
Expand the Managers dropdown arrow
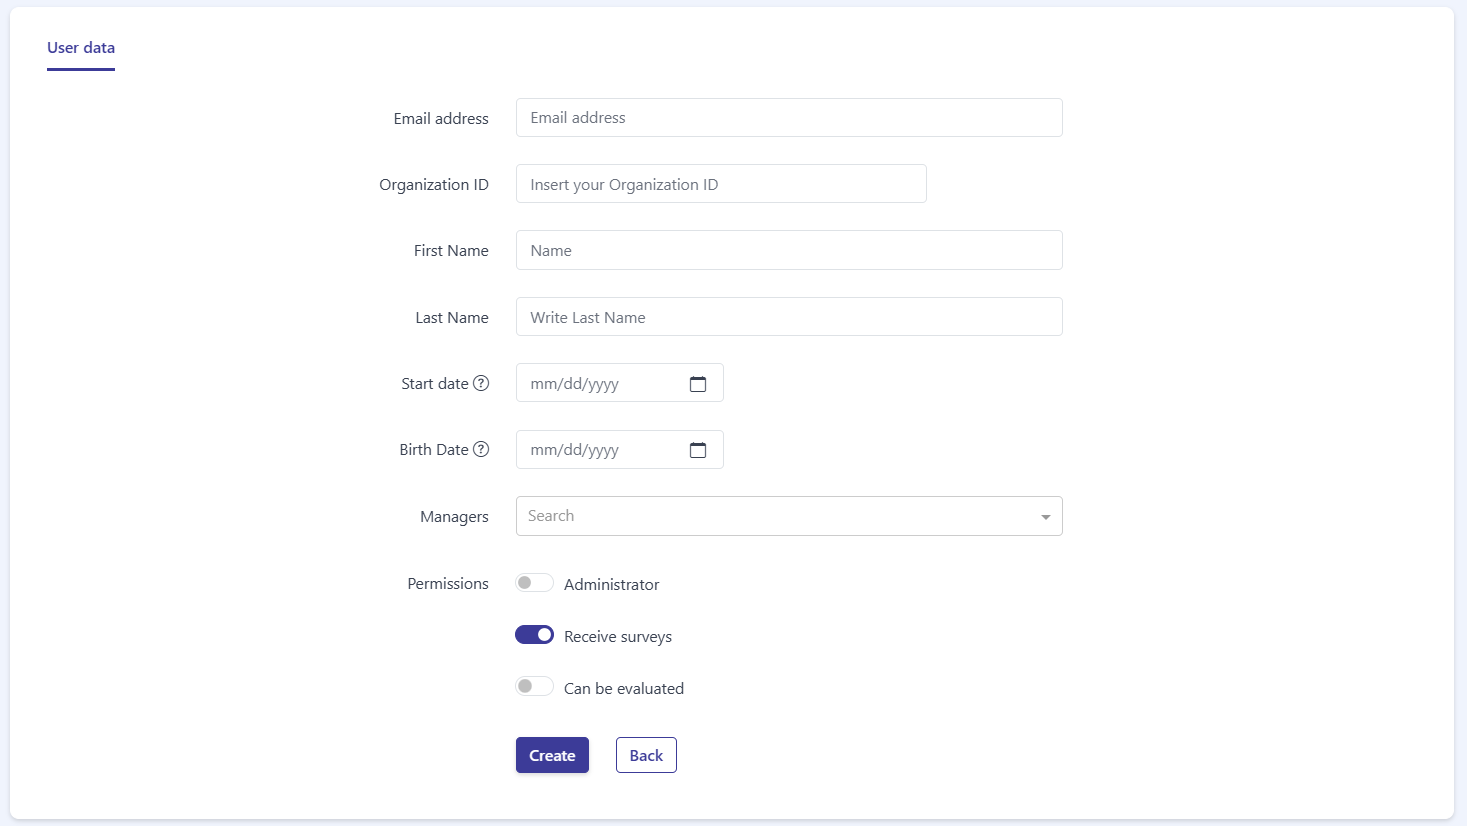tap(1045, 517)
